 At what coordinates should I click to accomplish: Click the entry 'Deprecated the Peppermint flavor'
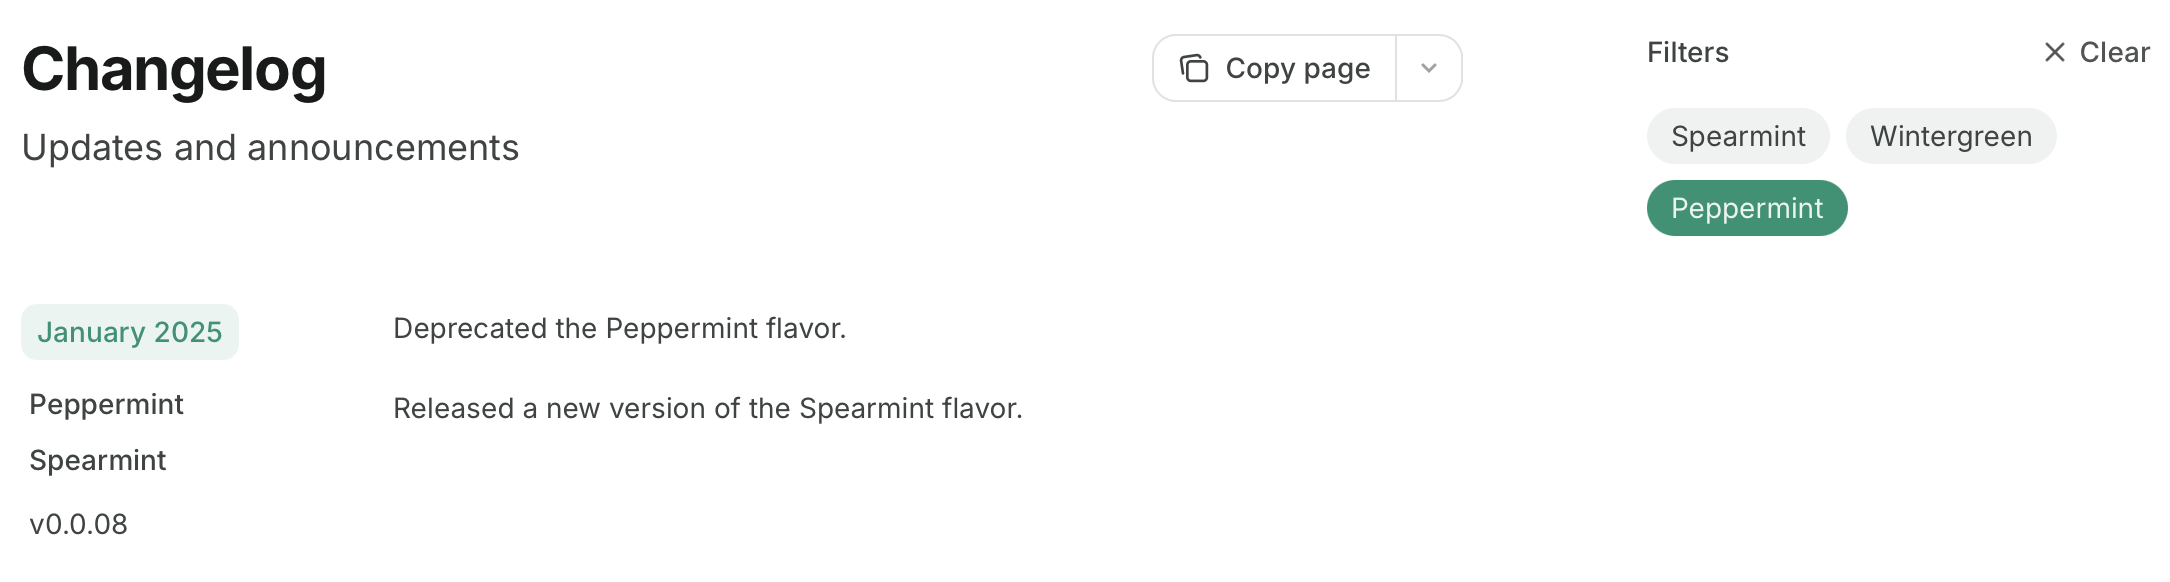pos(621,326)
